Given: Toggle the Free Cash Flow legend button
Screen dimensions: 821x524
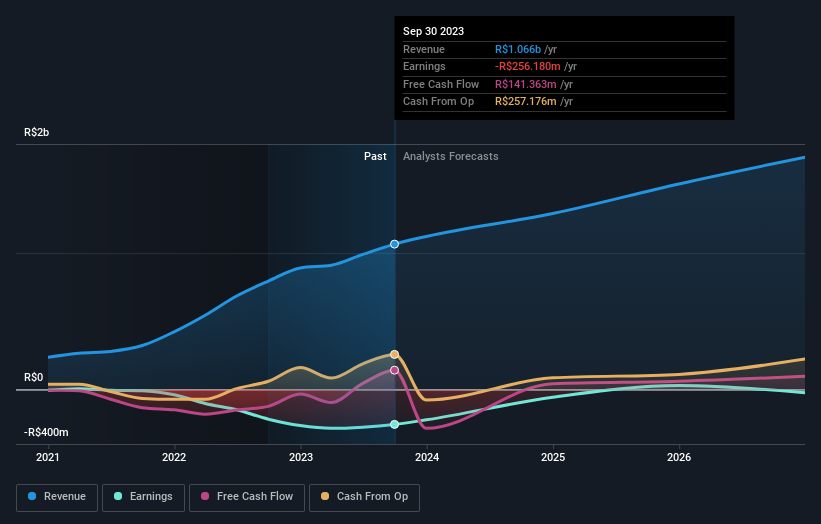Looking at the screenshot, I should click(x=247, y=497).
